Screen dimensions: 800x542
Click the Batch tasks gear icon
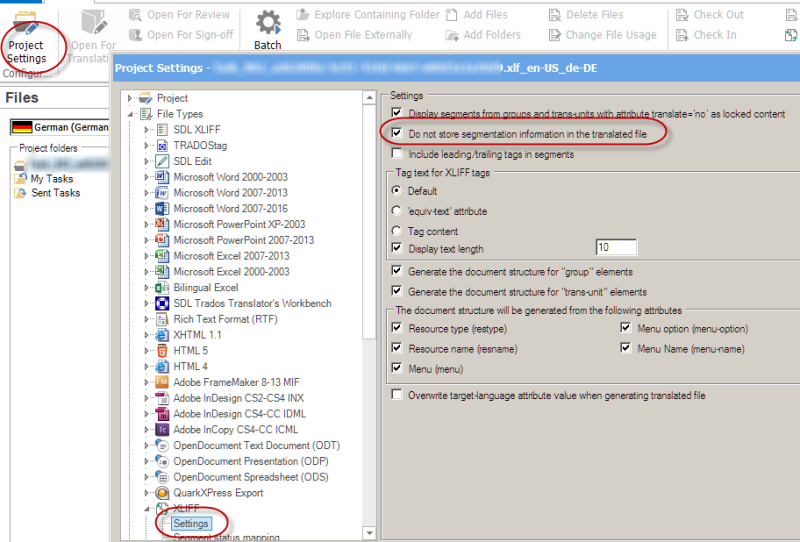pos(268,22)
